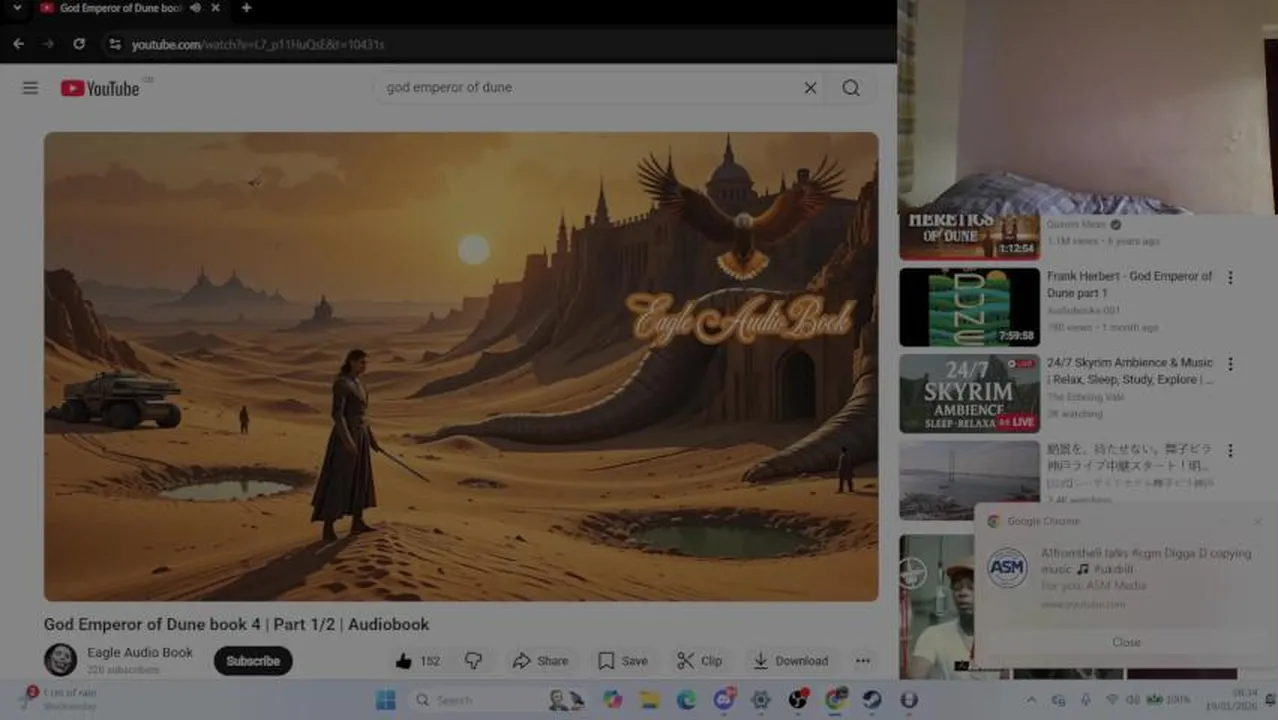Open the Windows Start menu
Image resolution: width=1278 pixels, height=720 pixels.
(386, 700)
